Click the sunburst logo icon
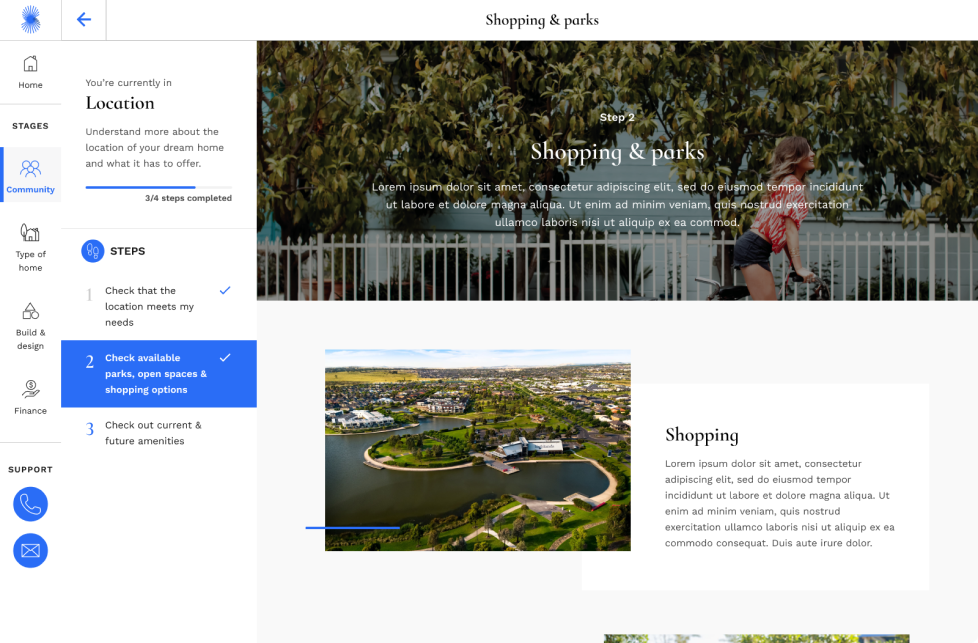Image resolution: width=978 pixels, height=643 pixels. 30,19
